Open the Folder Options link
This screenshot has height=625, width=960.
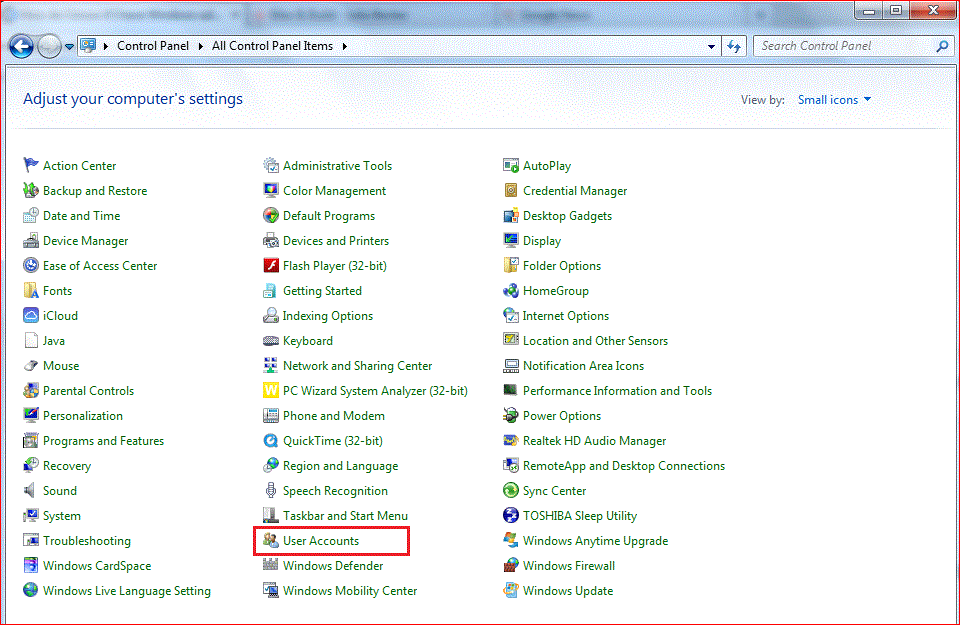pos(561,266)
